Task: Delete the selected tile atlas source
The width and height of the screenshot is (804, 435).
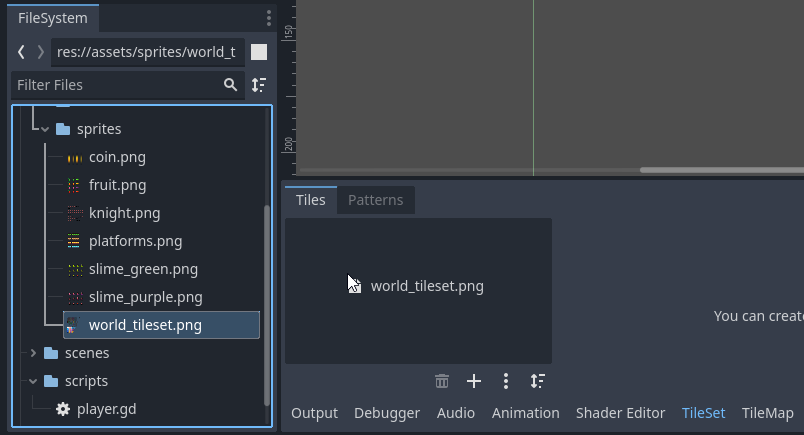Action: pos(442,381)
